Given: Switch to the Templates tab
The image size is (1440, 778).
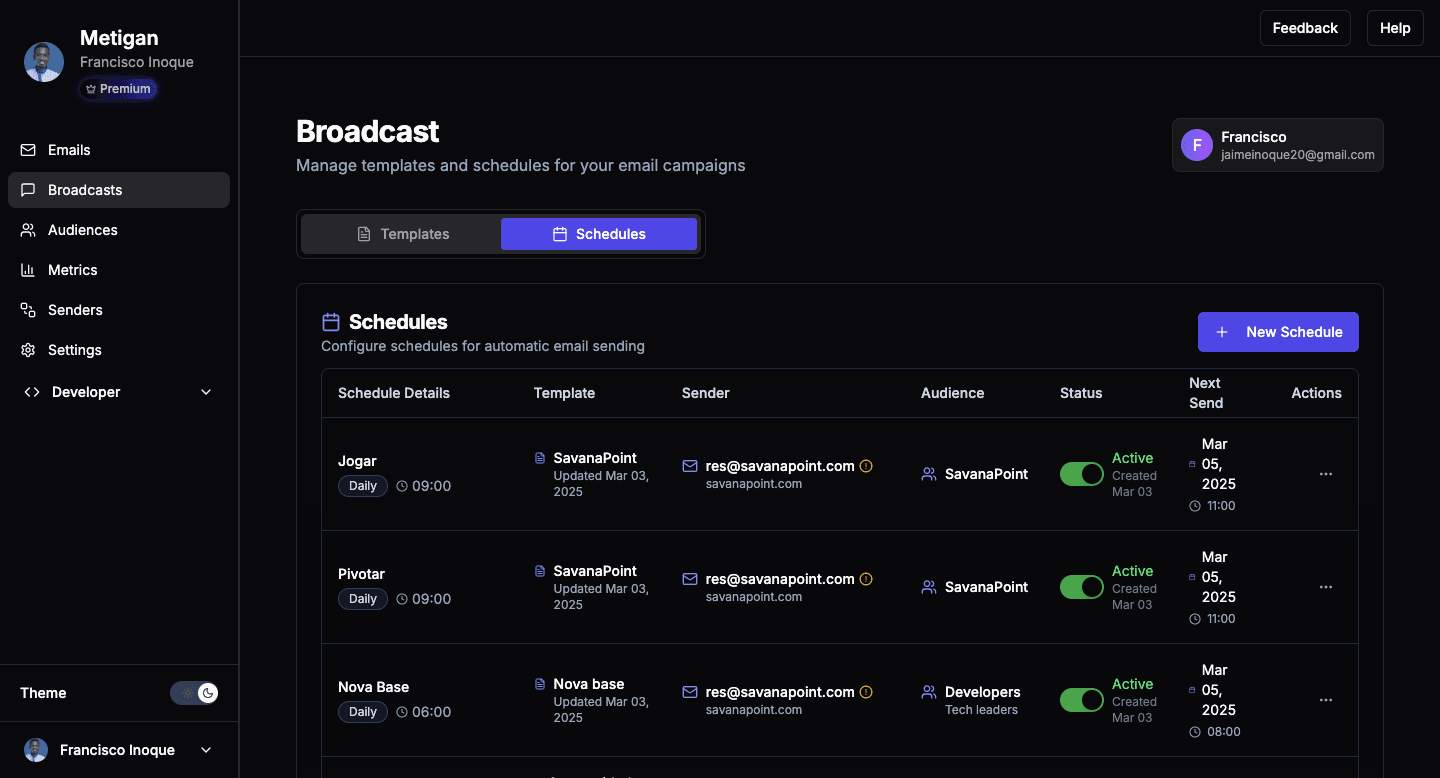Looking at the screenshot, I should tap(403, 234).
